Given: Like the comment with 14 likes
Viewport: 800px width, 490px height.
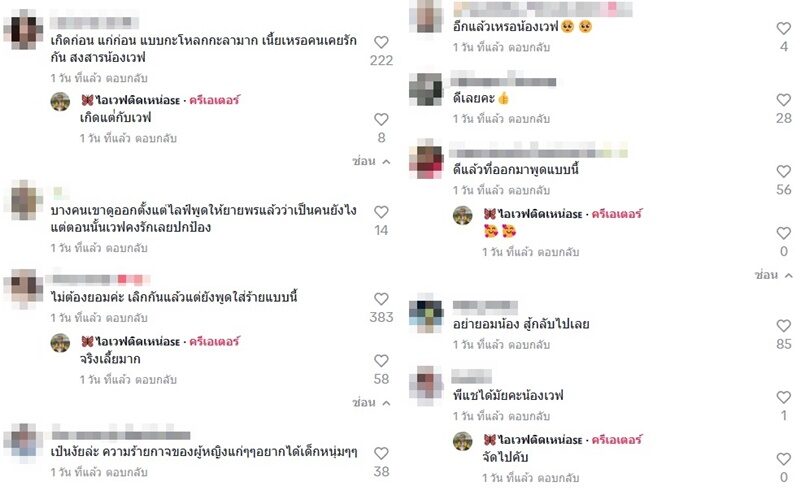Looking at the screenshot, I should point(381,212).
